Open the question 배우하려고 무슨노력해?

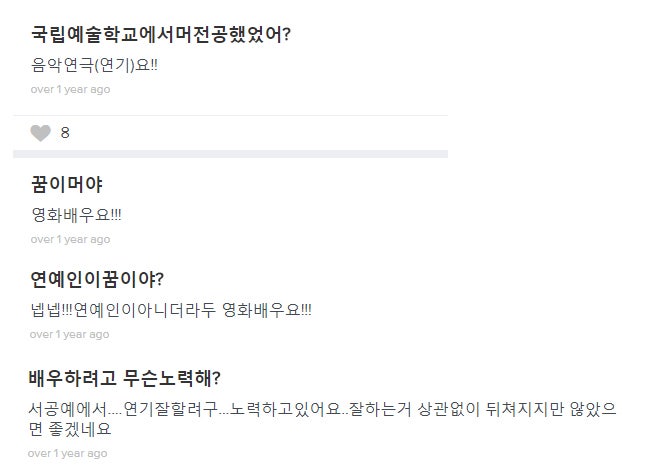(x=126, y=378)
